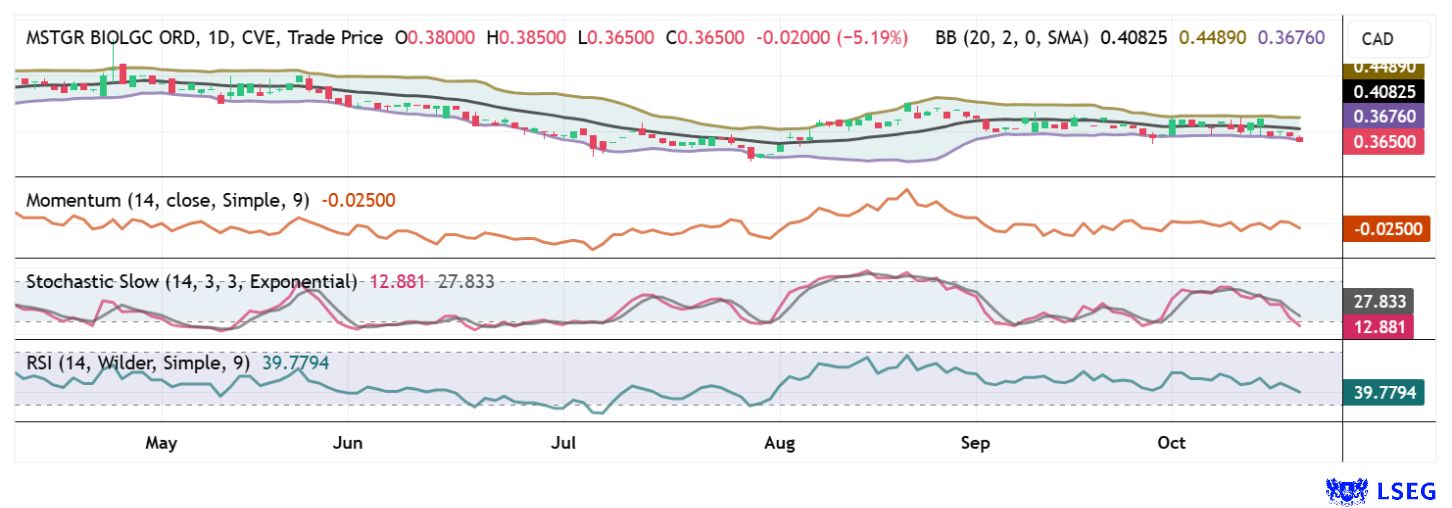Click the -0.02000 (-5.19%) change value
The height and width of the screenshot is (508, 1452).
tap(831, 38)
